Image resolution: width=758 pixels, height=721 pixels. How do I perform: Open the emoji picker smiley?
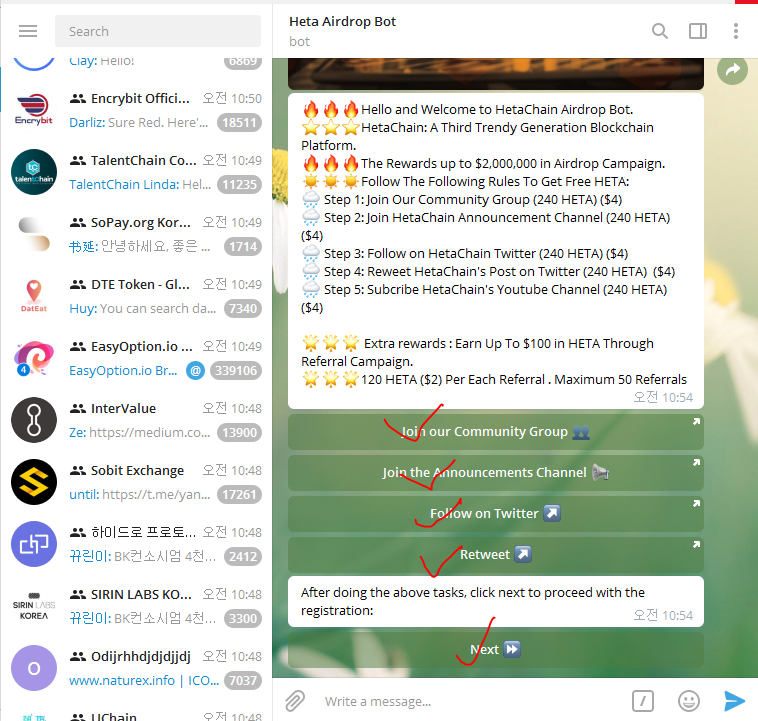point(688,701)
